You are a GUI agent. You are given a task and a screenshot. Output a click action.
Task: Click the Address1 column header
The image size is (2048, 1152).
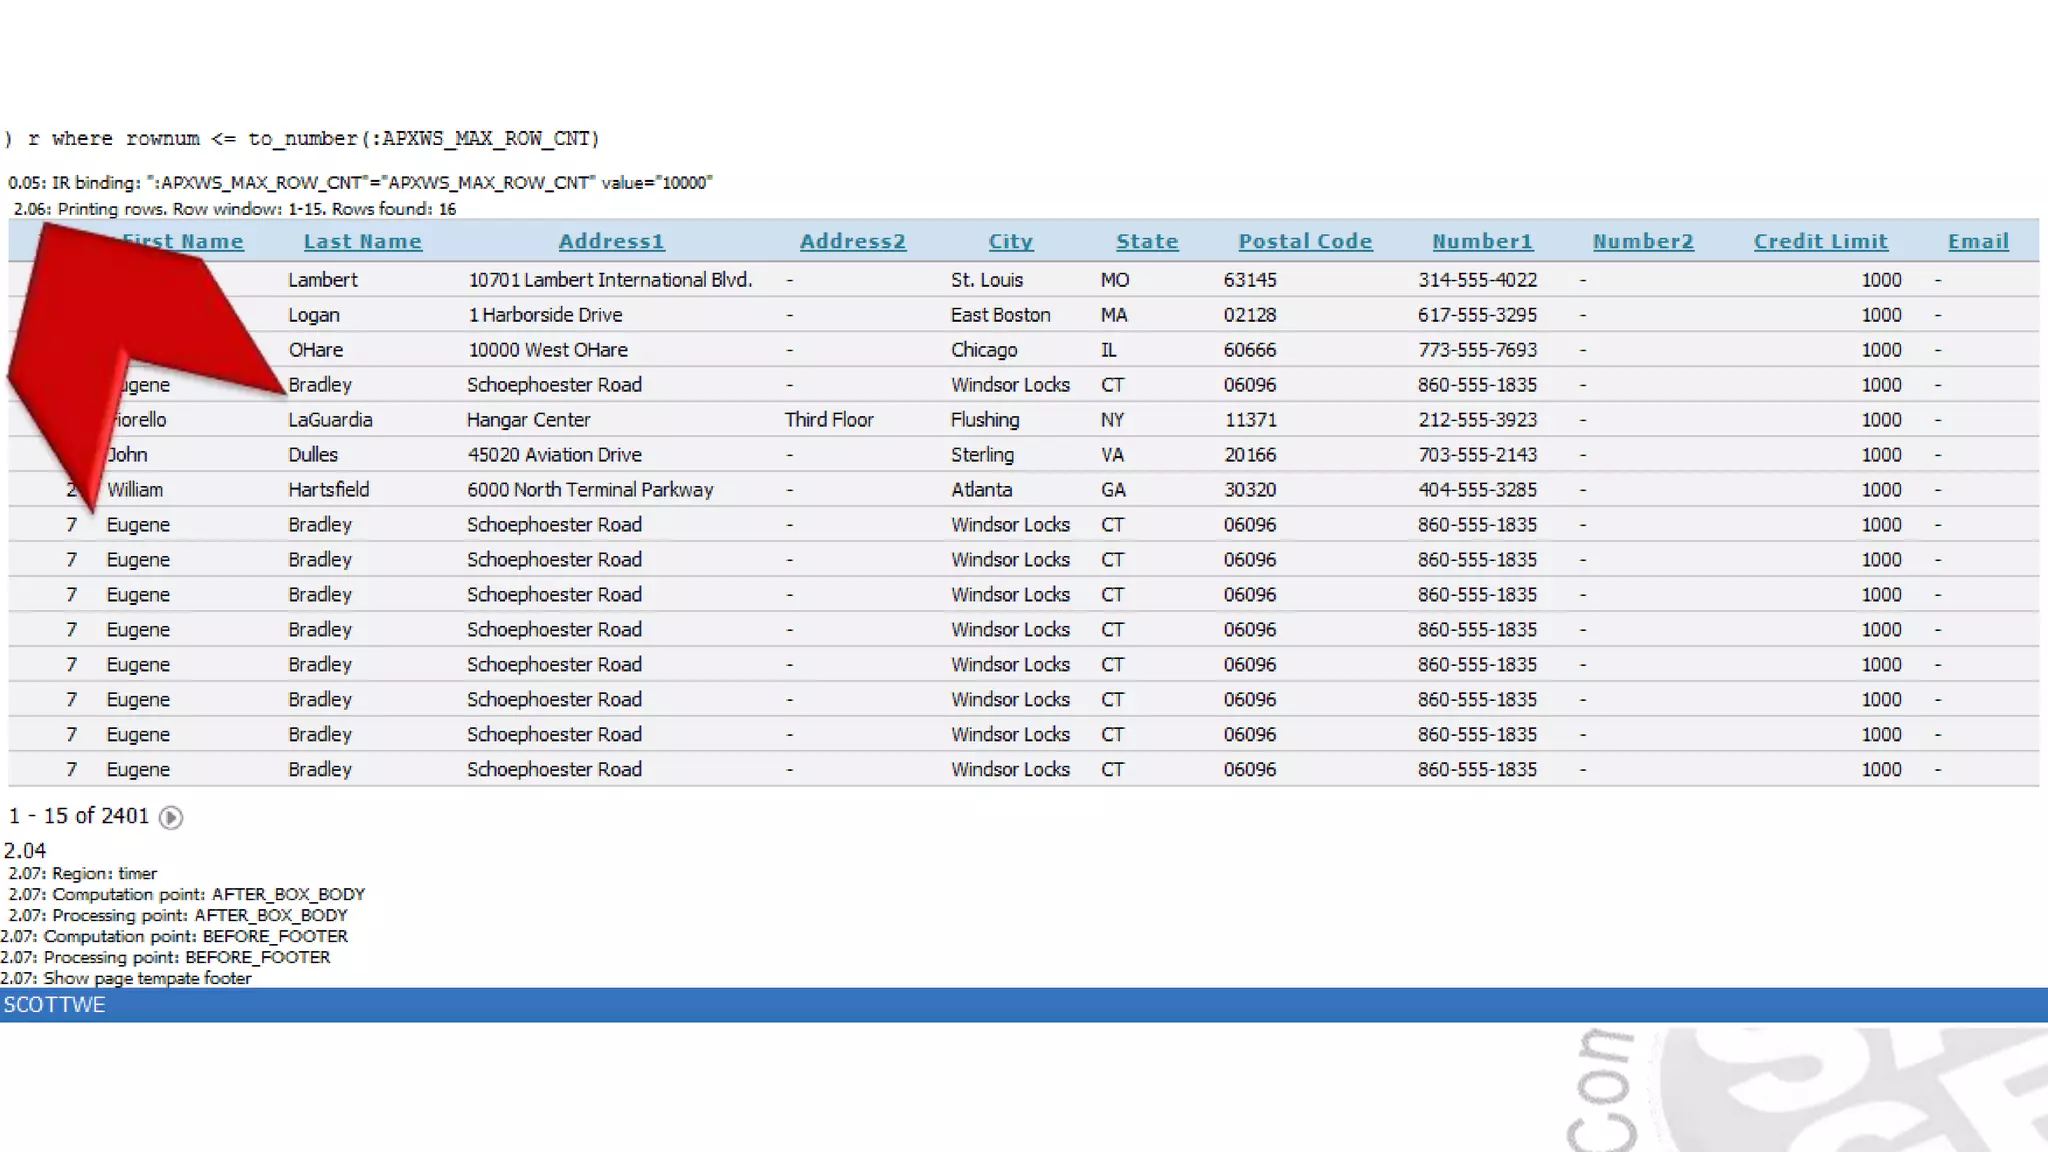point(611,241)
